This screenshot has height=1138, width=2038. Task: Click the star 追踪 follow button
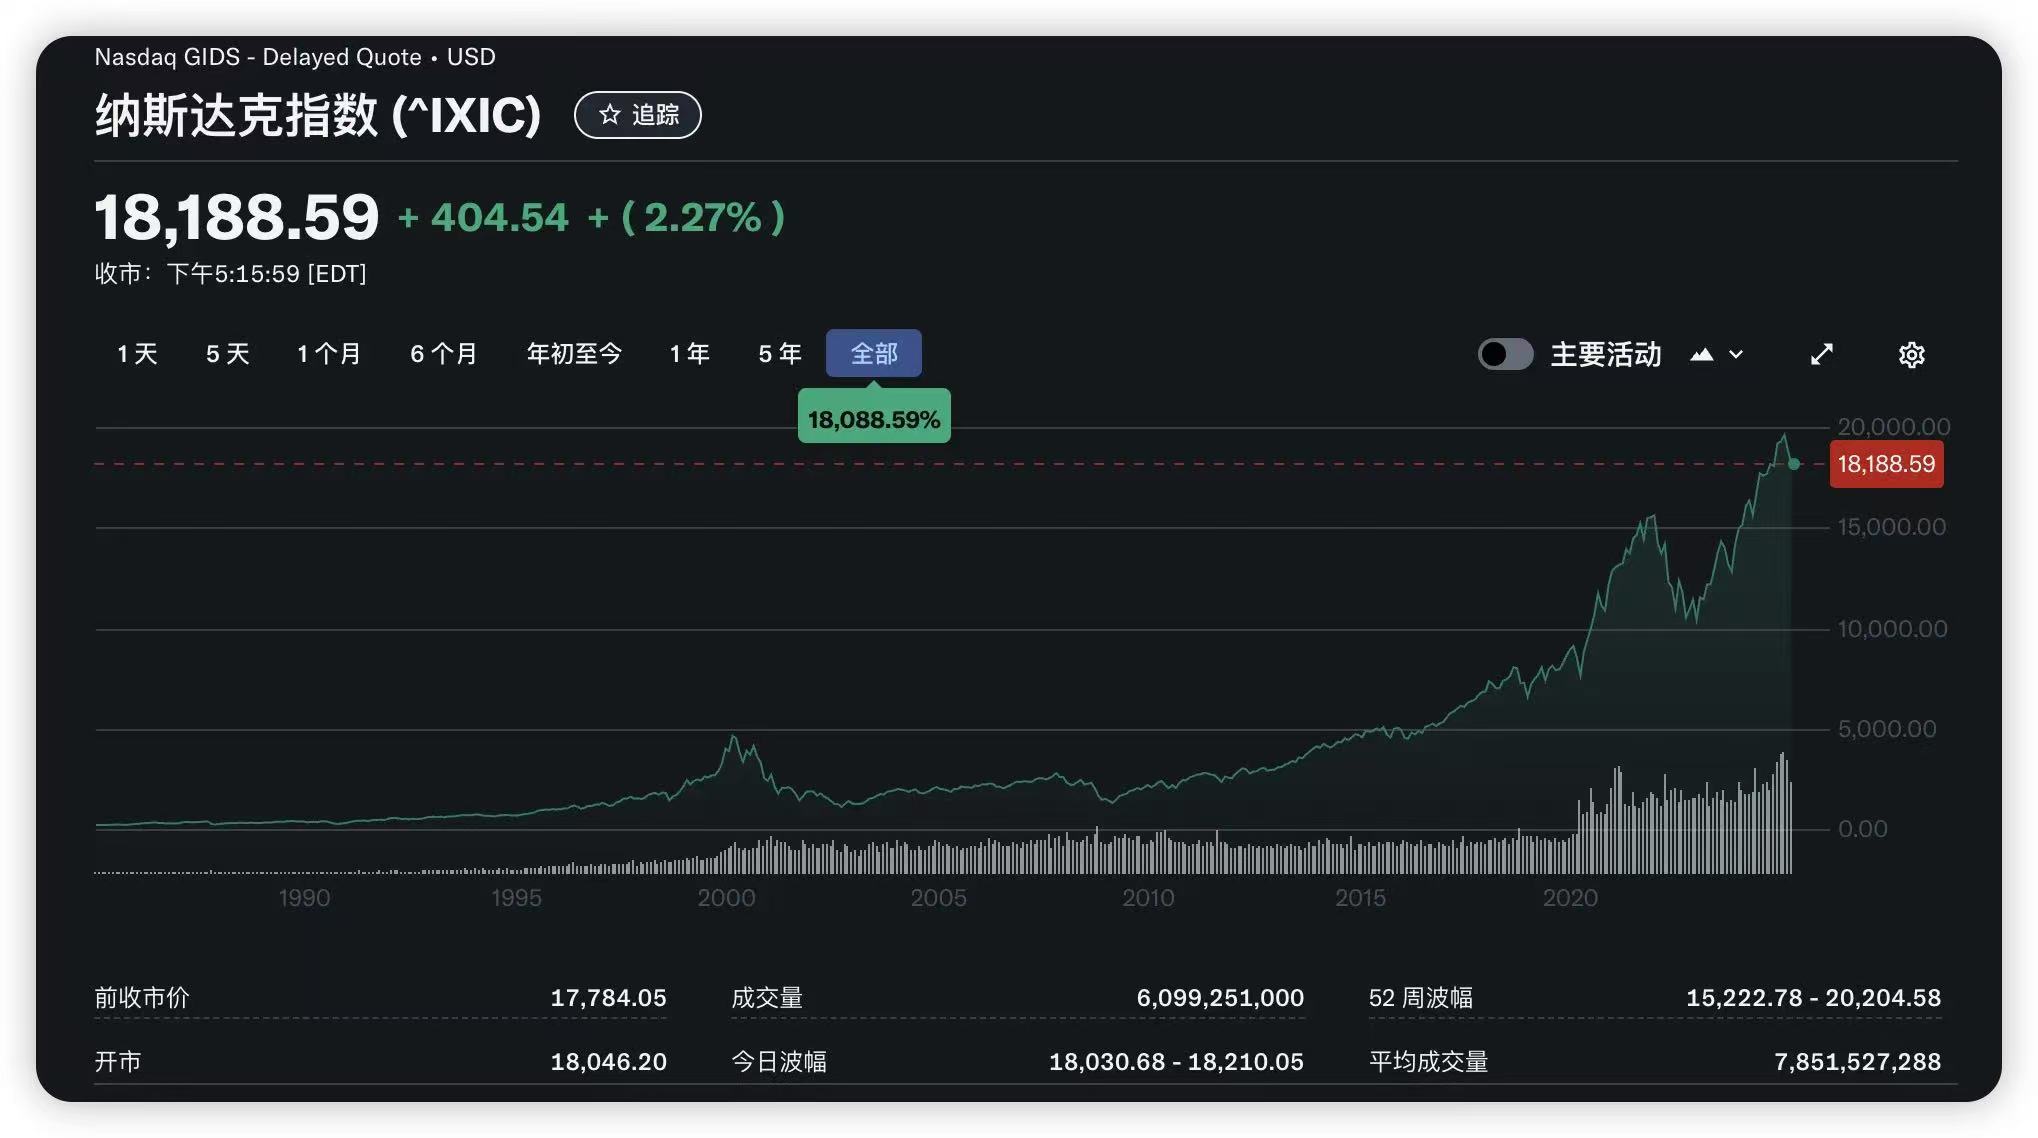coord(638,115)
